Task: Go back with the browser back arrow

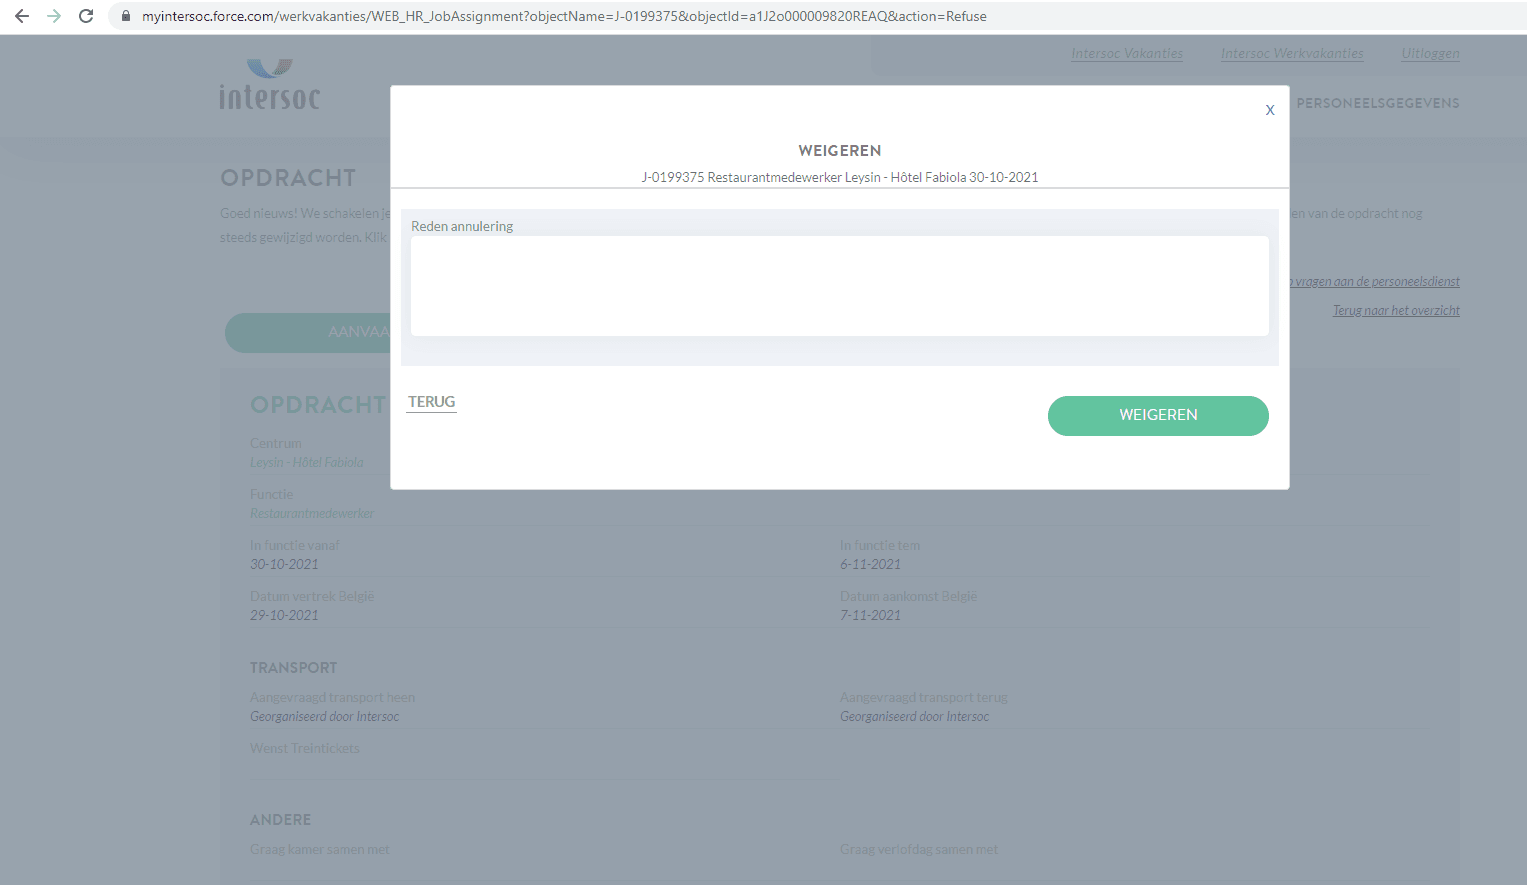Action: pos(22,16)
